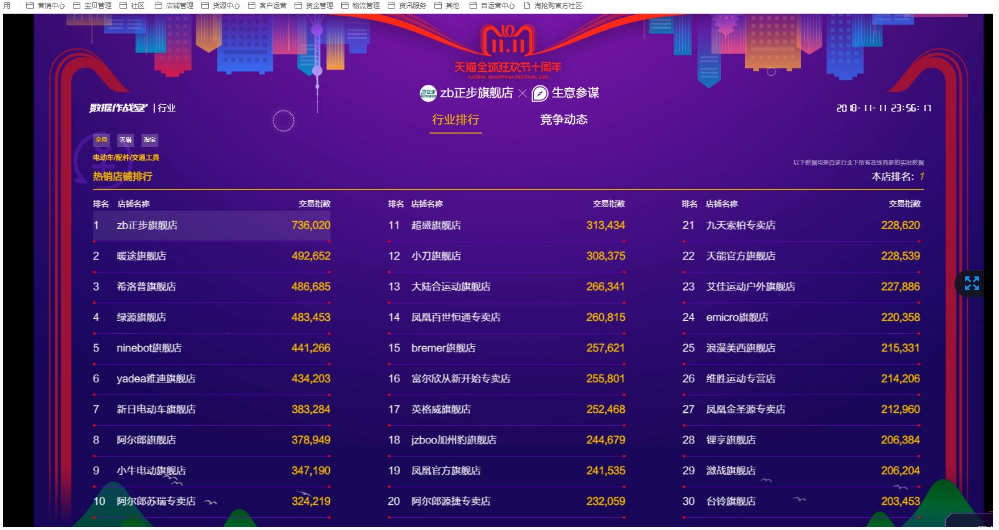Screen dimensions: 999x530
Task: Select the 富尔欣从新开始专卖店 row
Action: click(x=507, y=378)
